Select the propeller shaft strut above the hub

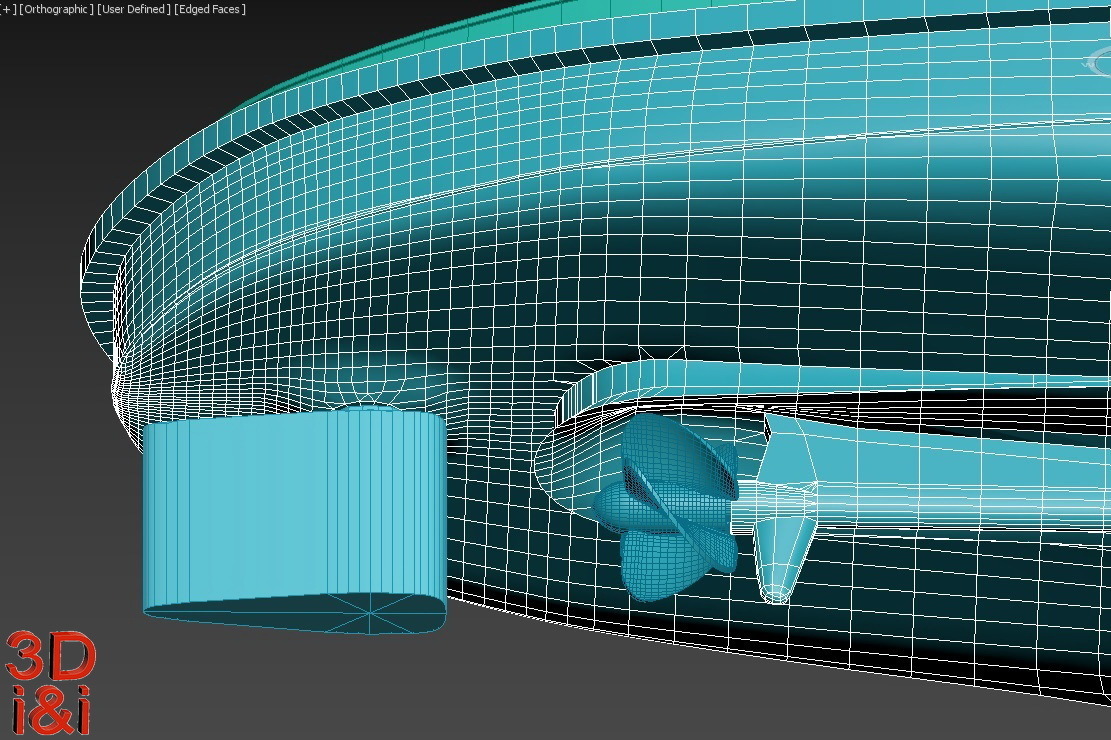tap(786, 454)
